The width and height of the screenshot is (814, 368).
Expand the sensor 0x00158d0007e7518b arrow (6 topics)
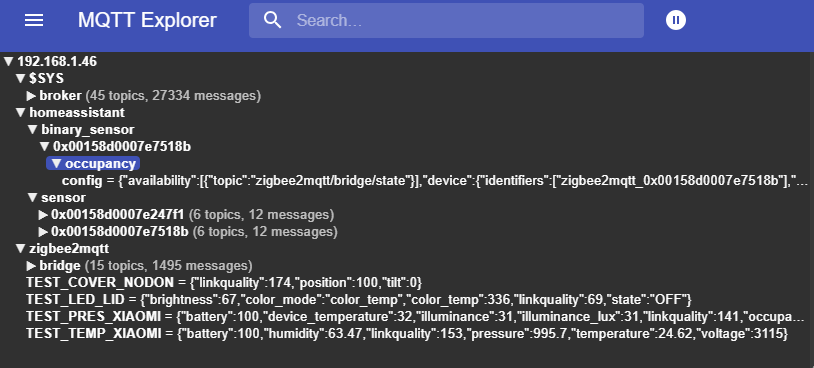[x=44, y=231]
